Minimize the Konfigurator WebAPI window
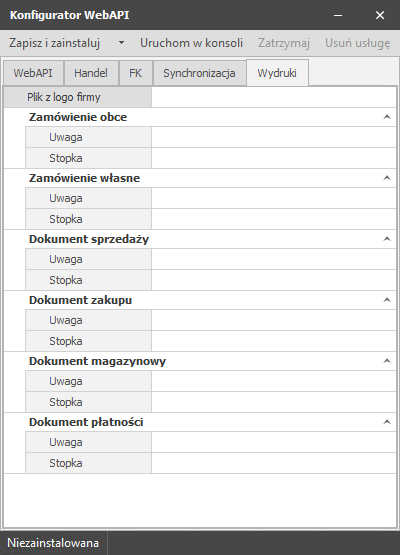Screen dimensions: 400x555 pos(338,15)
